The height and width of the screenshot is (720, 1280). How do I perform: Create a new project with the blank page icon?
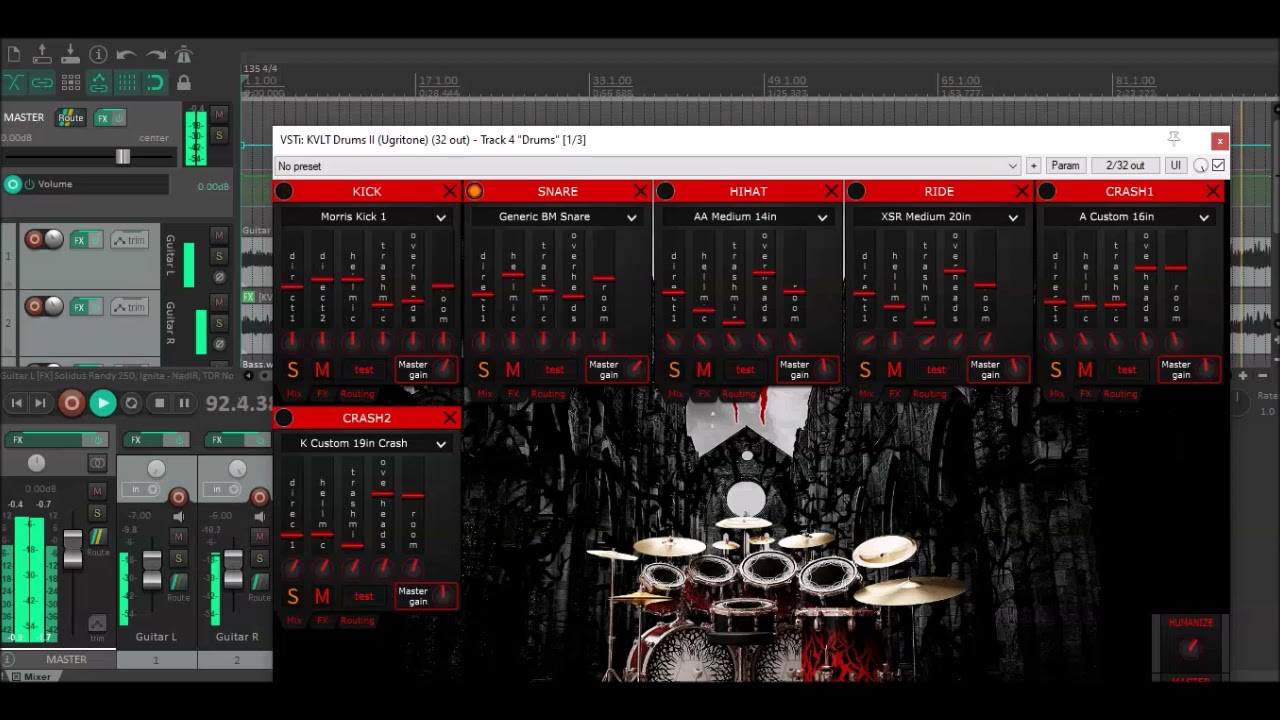[13, 55]
